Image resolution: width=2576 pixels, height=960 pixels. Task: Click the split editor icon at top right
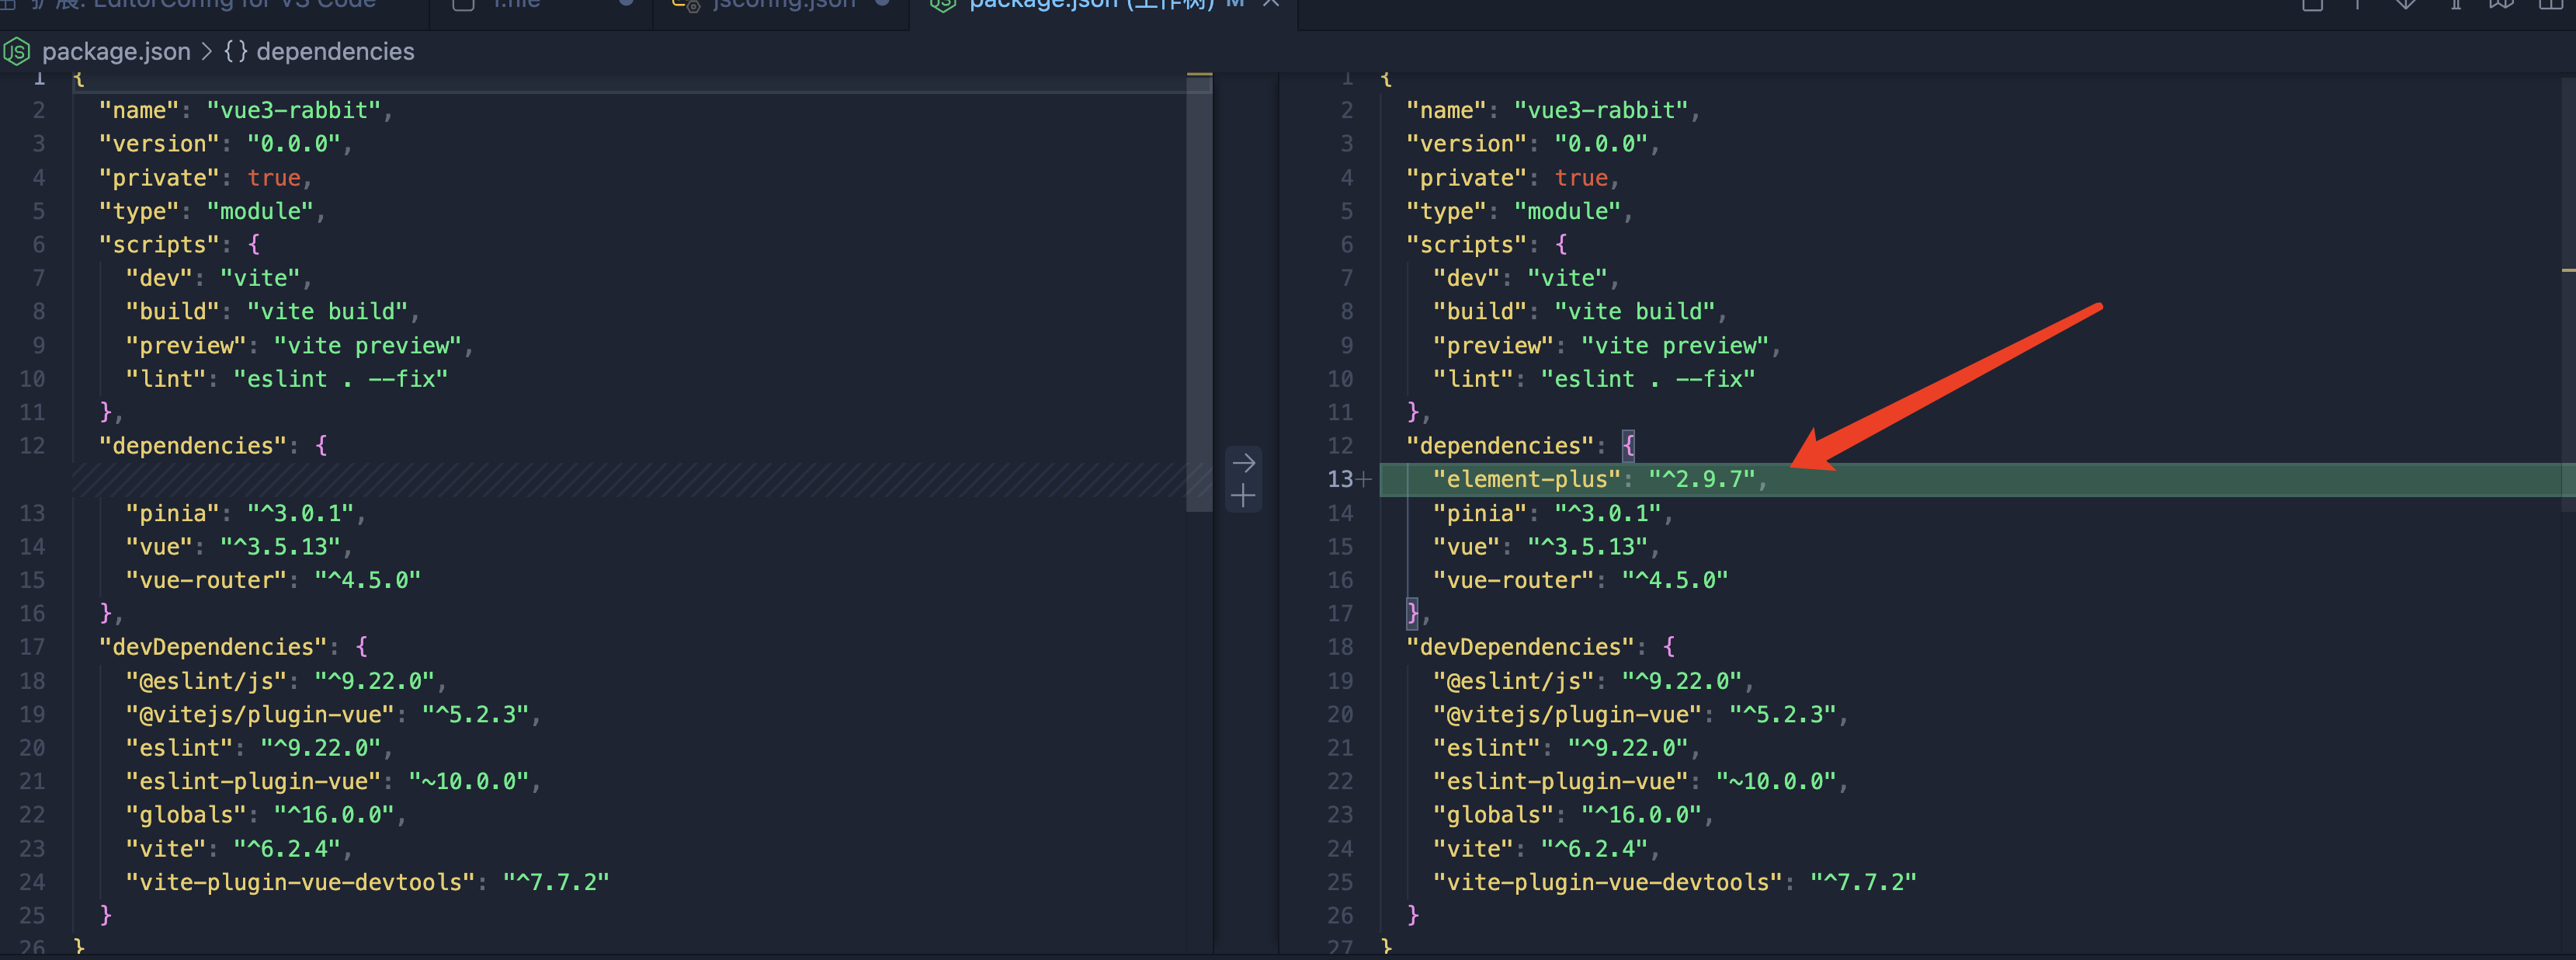2549,5
